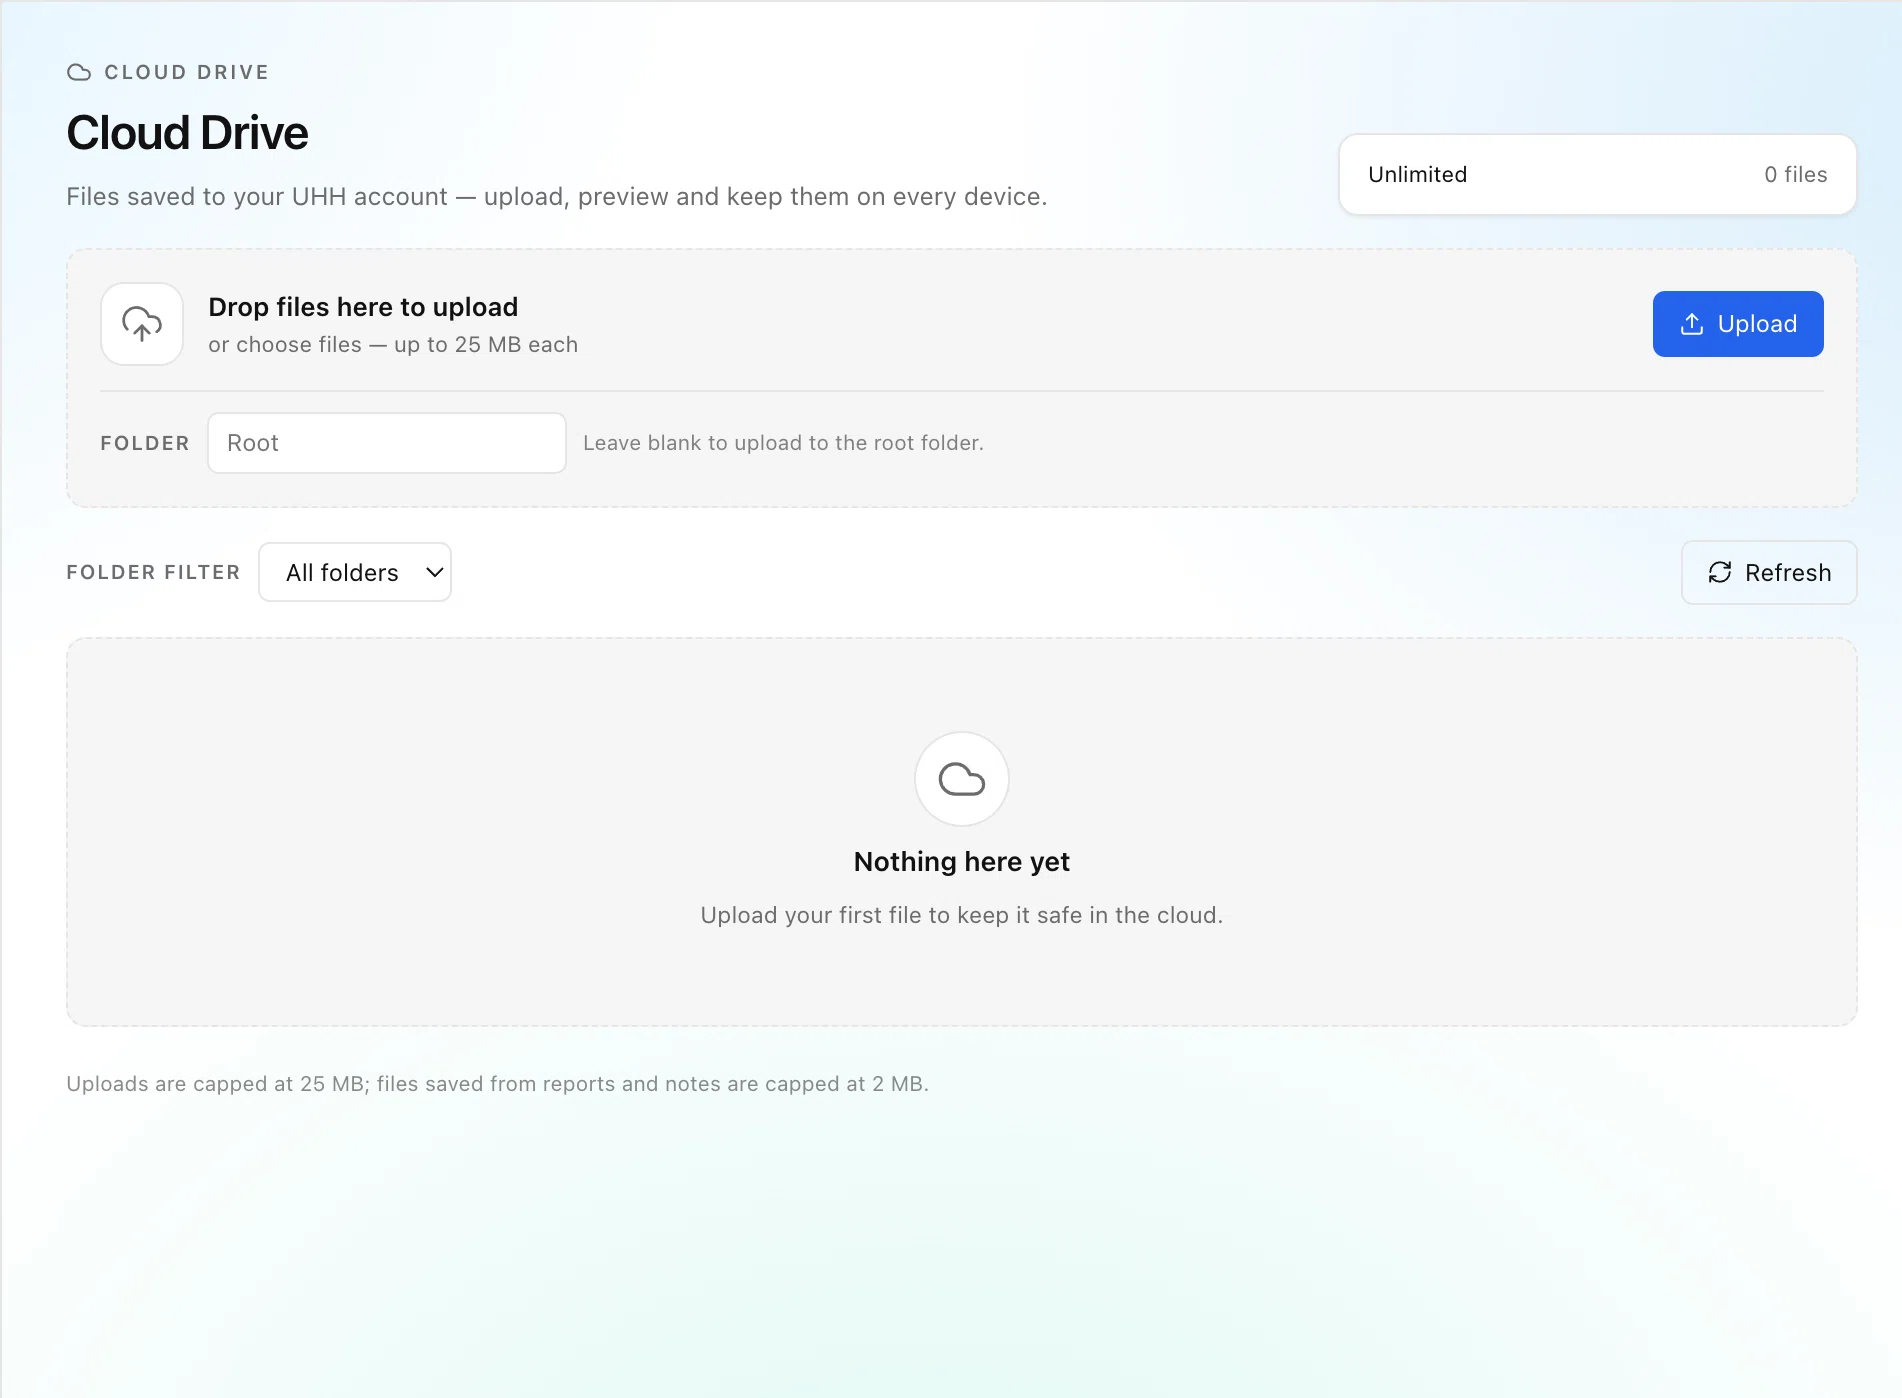This screenshot has width=1902, height=1398.
Task: Click the FOLDER label beside the Root field
Action: tap(145, 443)
